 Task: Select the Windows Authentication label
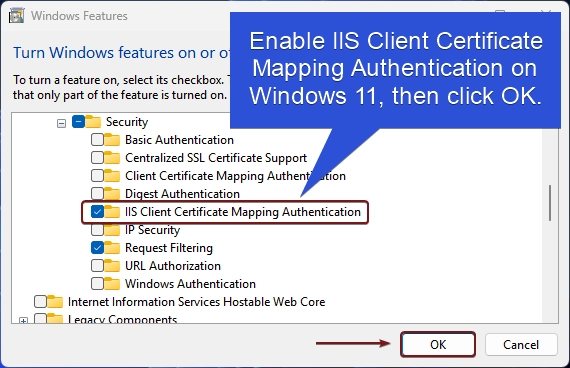pyautogui.click(x=190, y=284)
